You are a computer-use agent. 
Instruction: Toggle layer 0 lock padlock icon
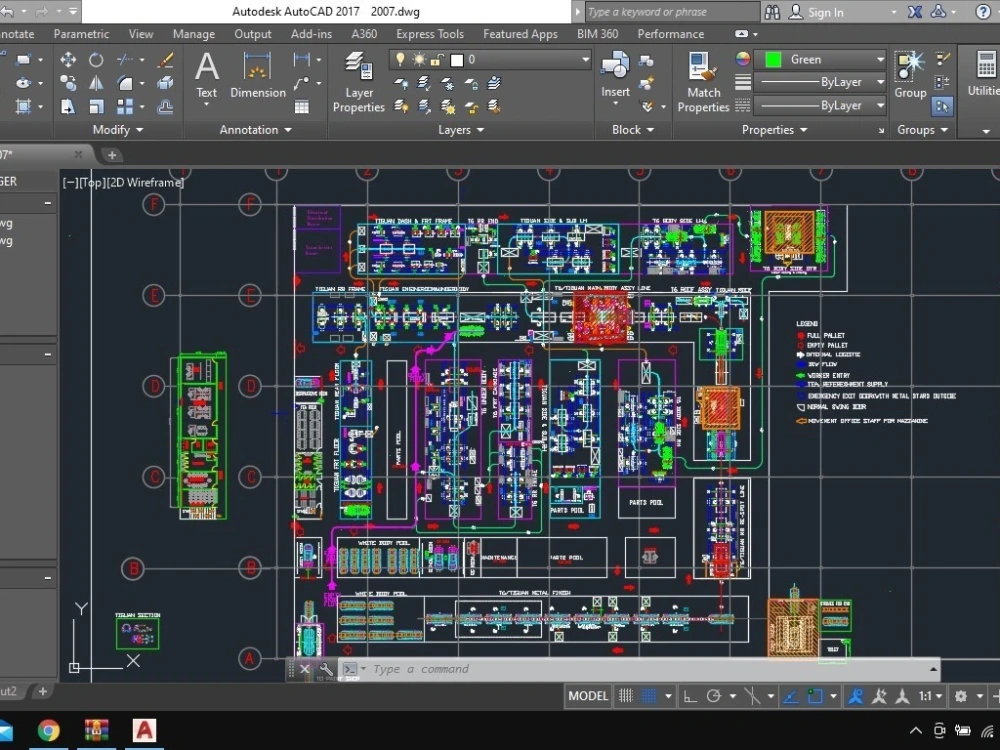[x=438, y=59]
